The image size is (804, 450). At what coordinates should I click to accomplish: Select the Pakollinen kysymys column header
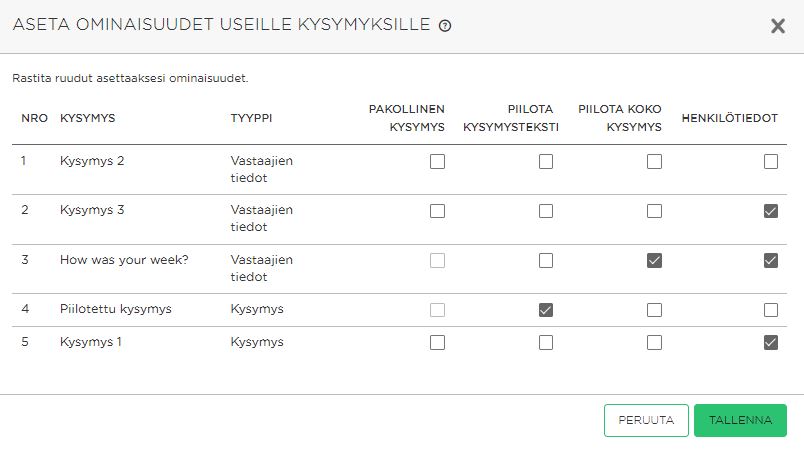pos(407,118)
